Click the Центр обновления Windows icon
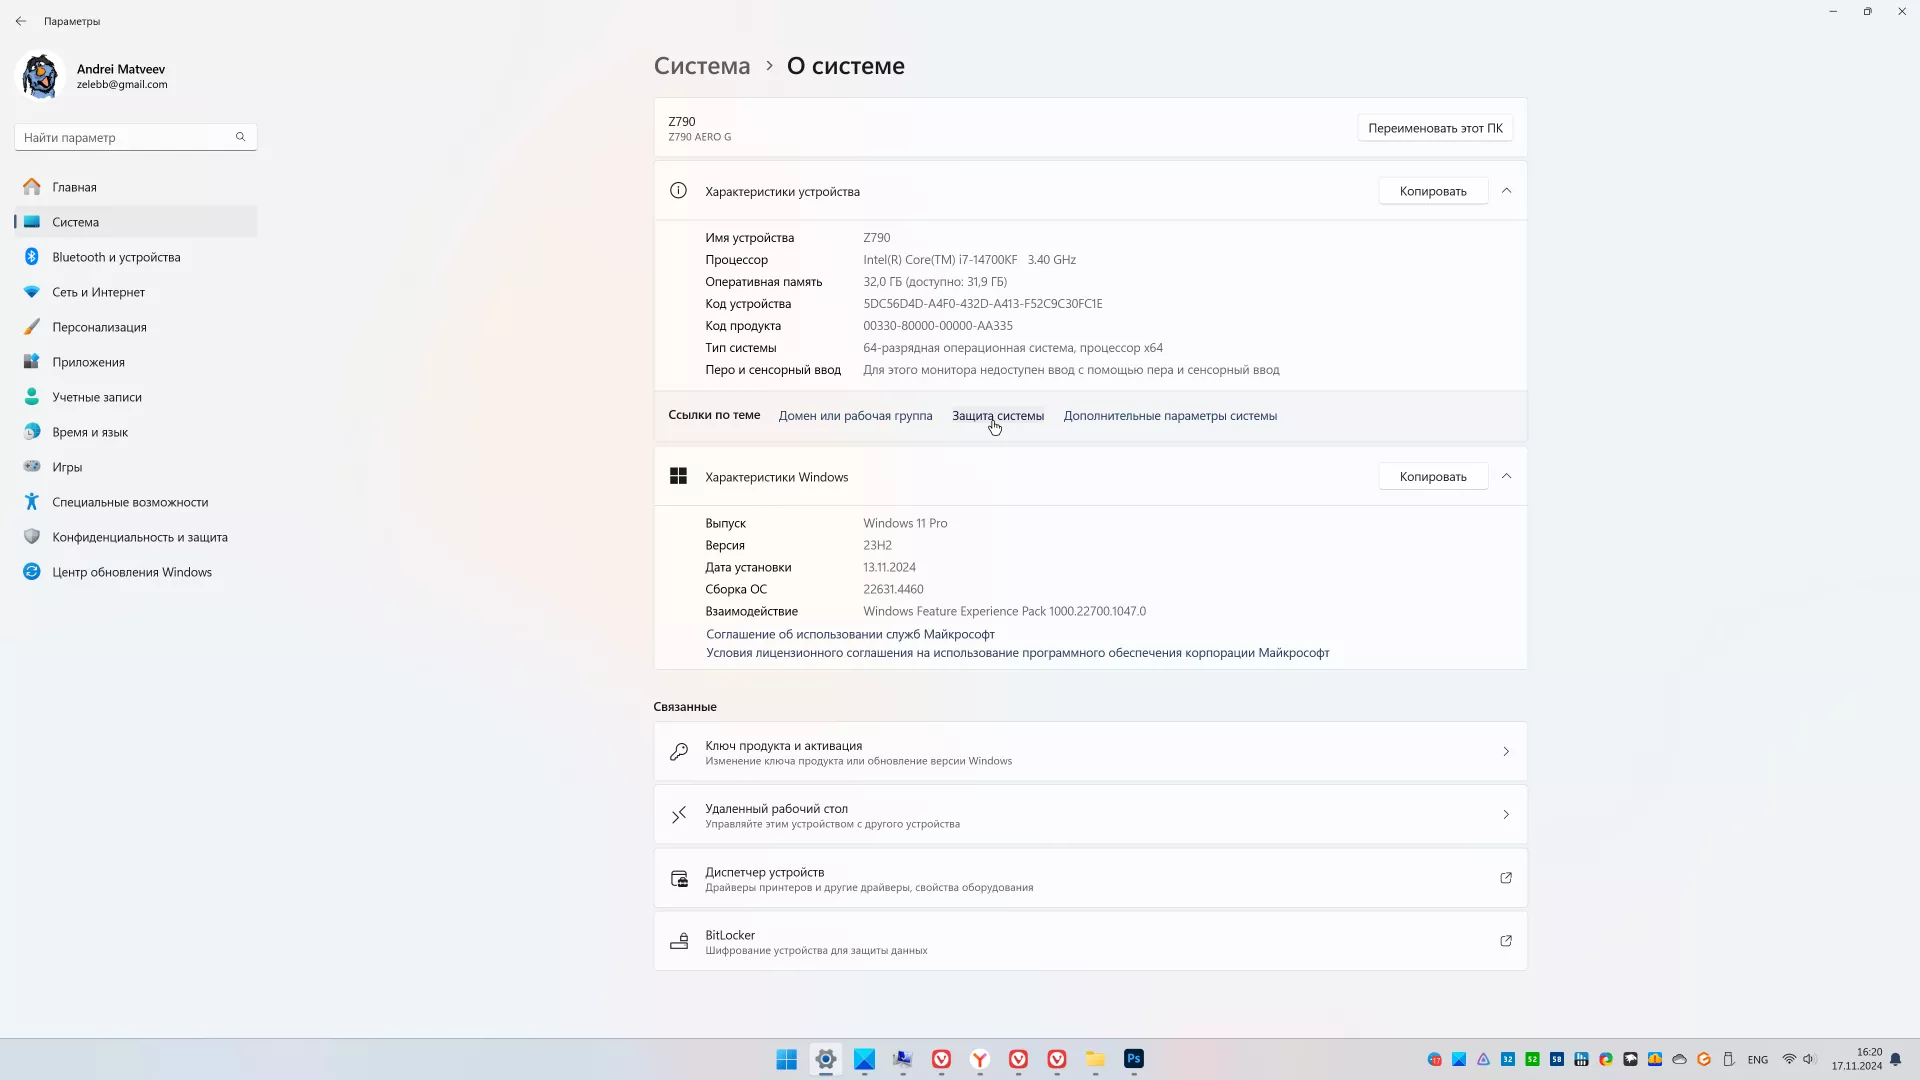This screenshot has height=1080, width=1920. point(32,572)
